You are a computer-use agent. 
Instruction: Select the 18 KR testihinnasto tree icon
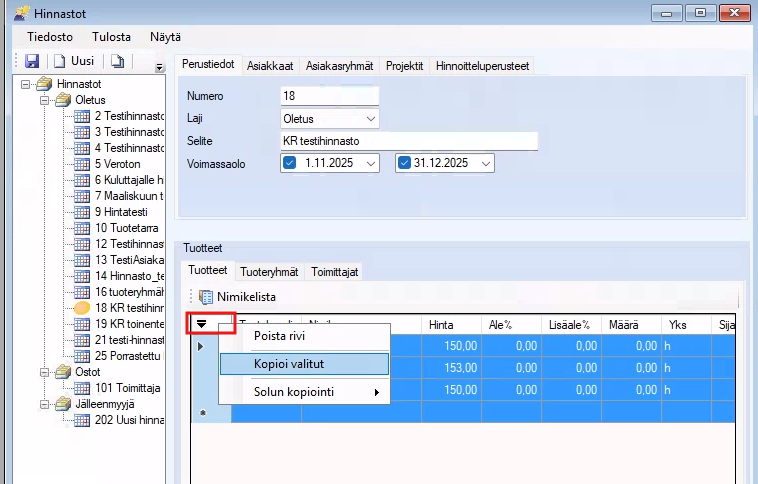coord(82,308)
